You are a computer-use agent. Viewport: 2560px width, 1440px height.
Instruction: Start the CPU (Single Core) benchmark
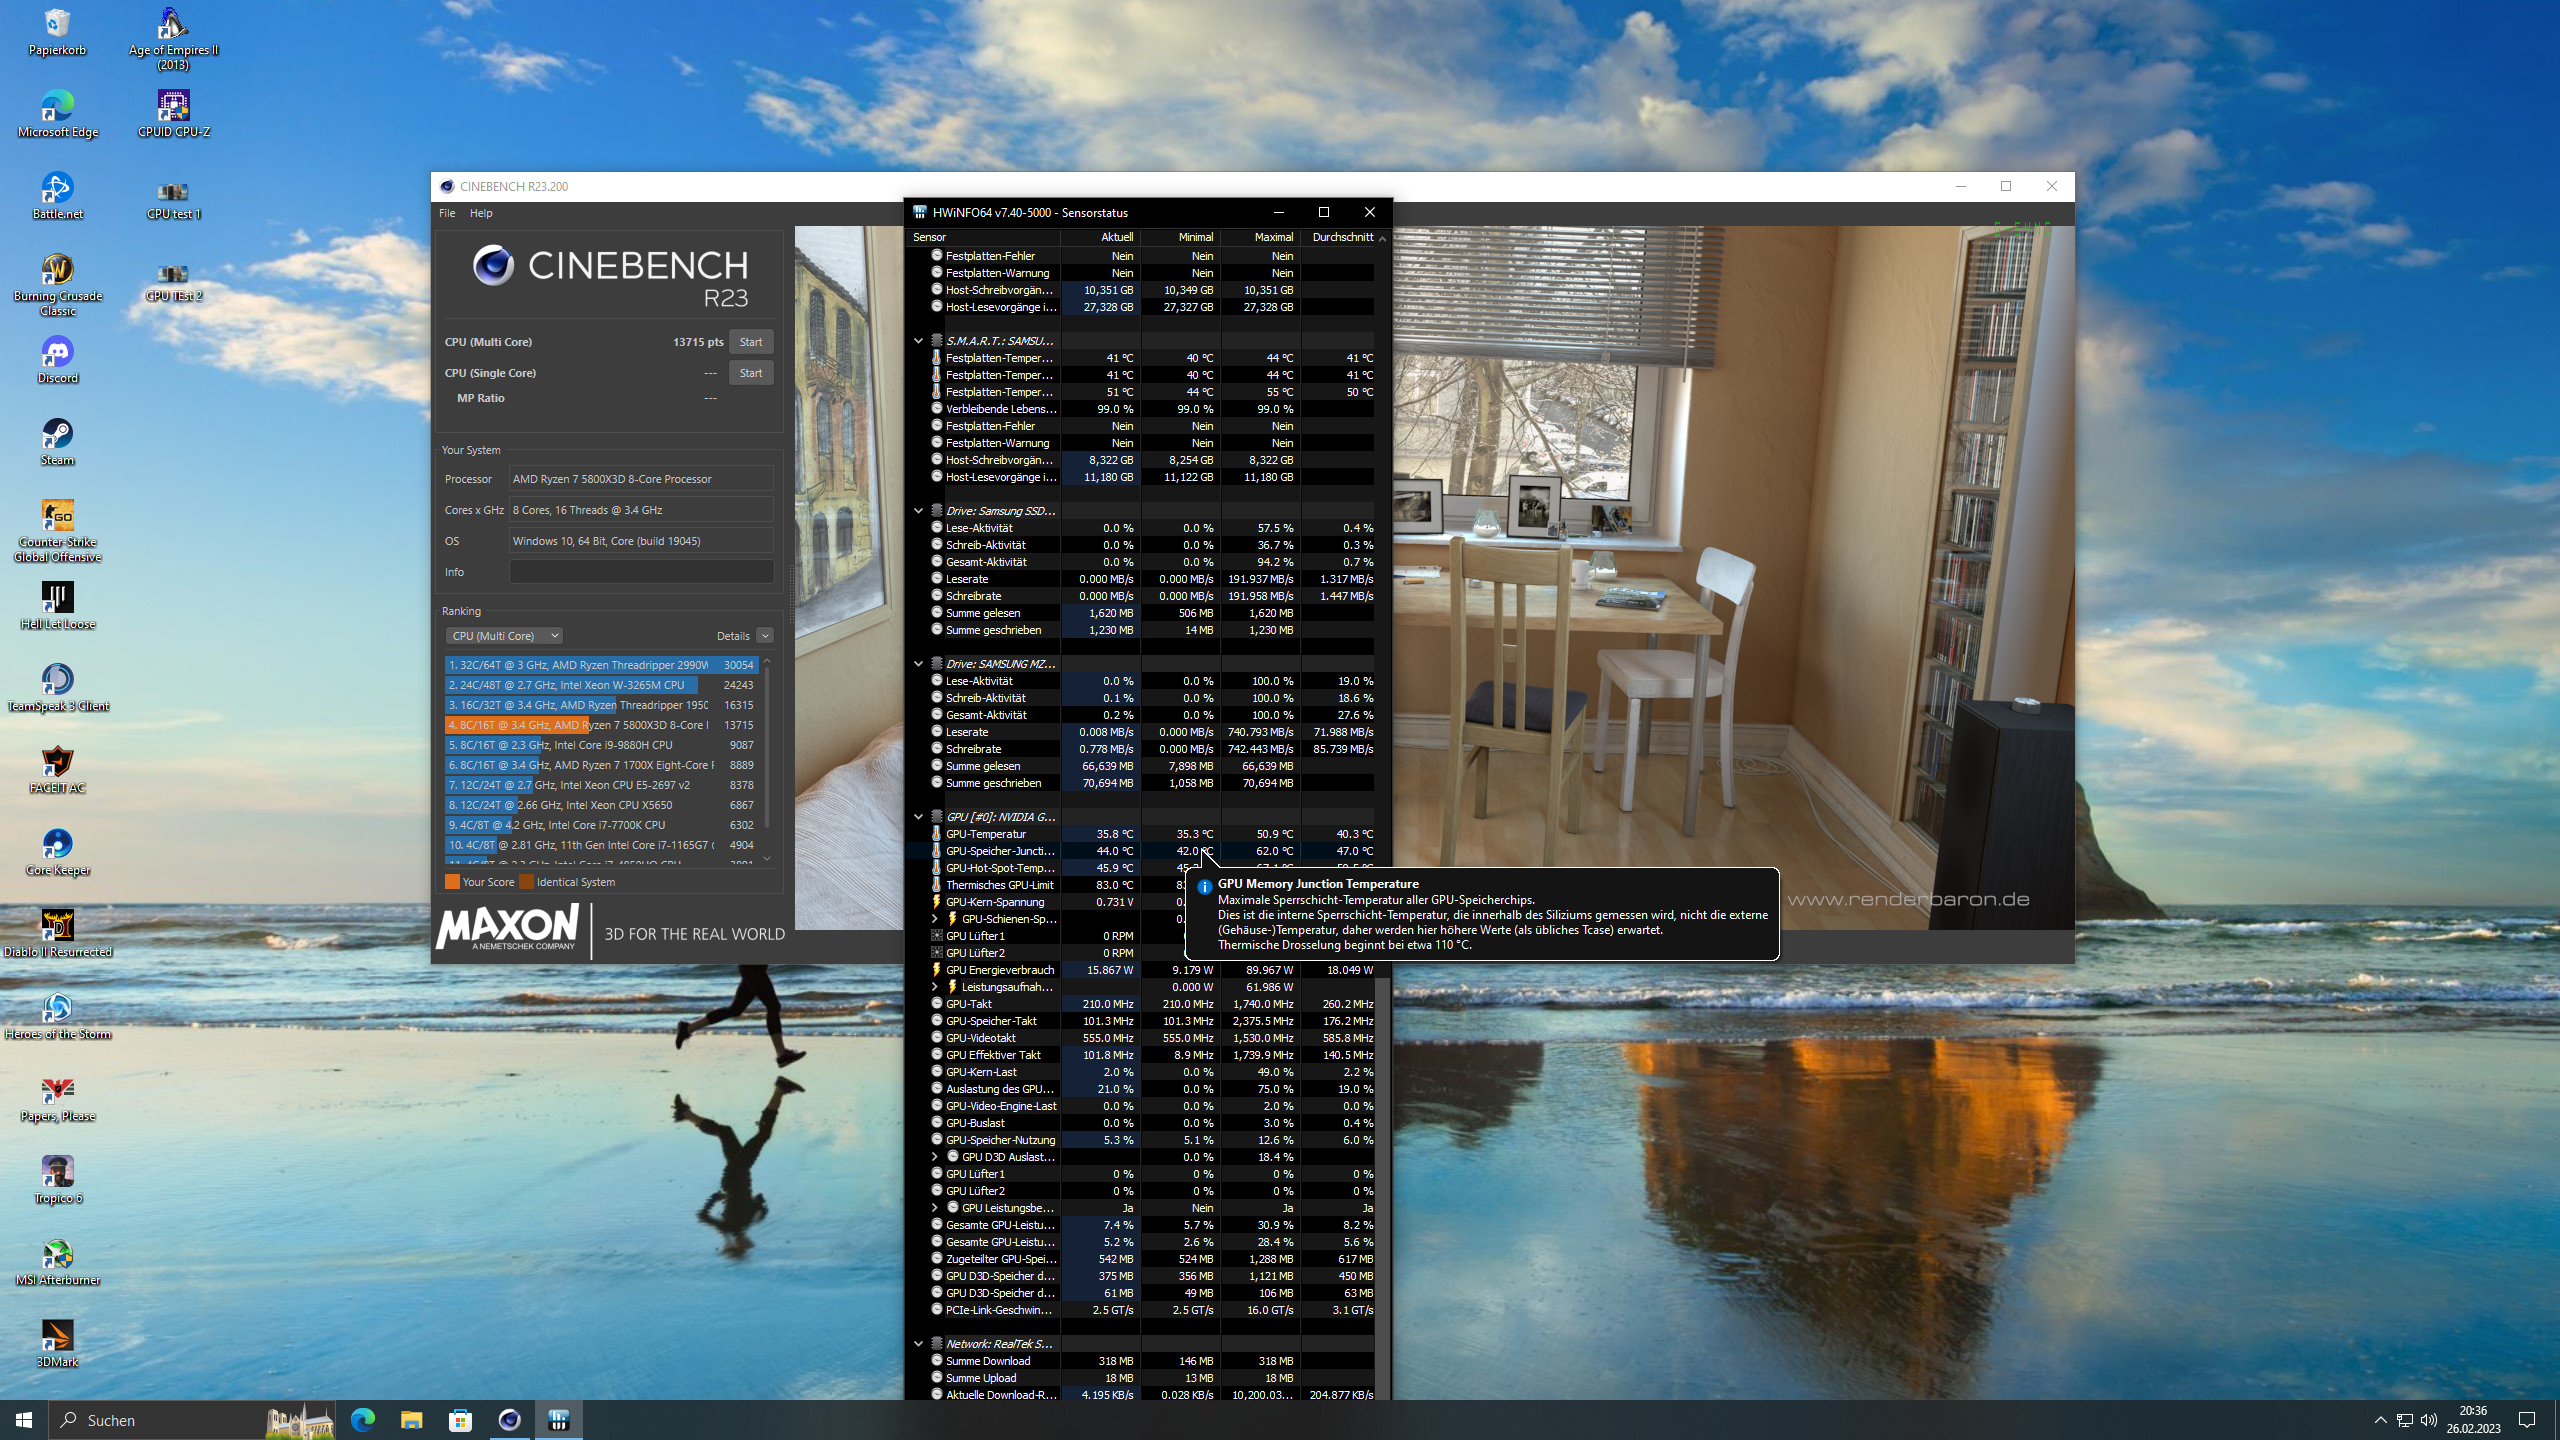pos(750,373)
